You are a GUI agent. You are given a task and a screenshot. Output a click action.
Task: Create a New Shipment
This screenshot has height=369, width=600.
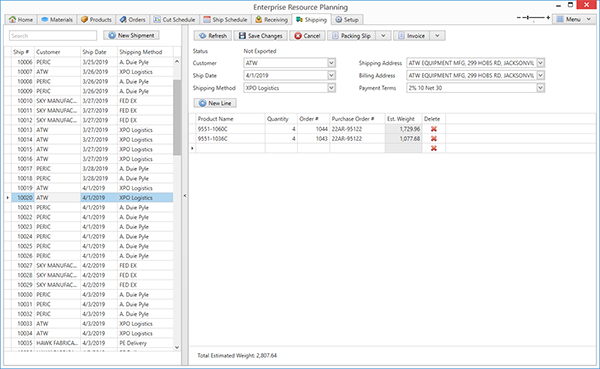coord(131,35)
